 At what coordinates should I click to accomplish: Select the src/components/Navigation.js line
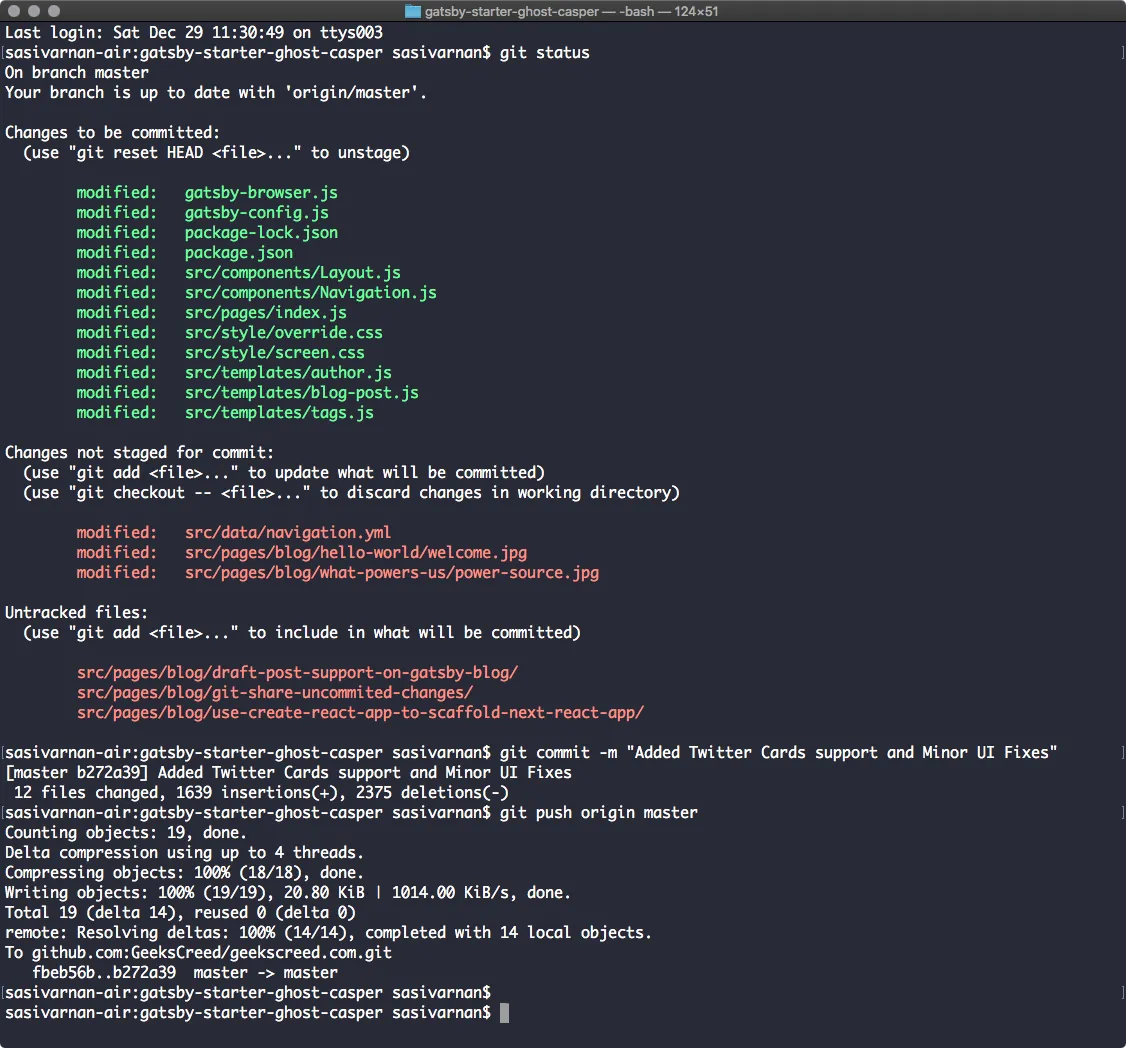click(x=310, y=292)
